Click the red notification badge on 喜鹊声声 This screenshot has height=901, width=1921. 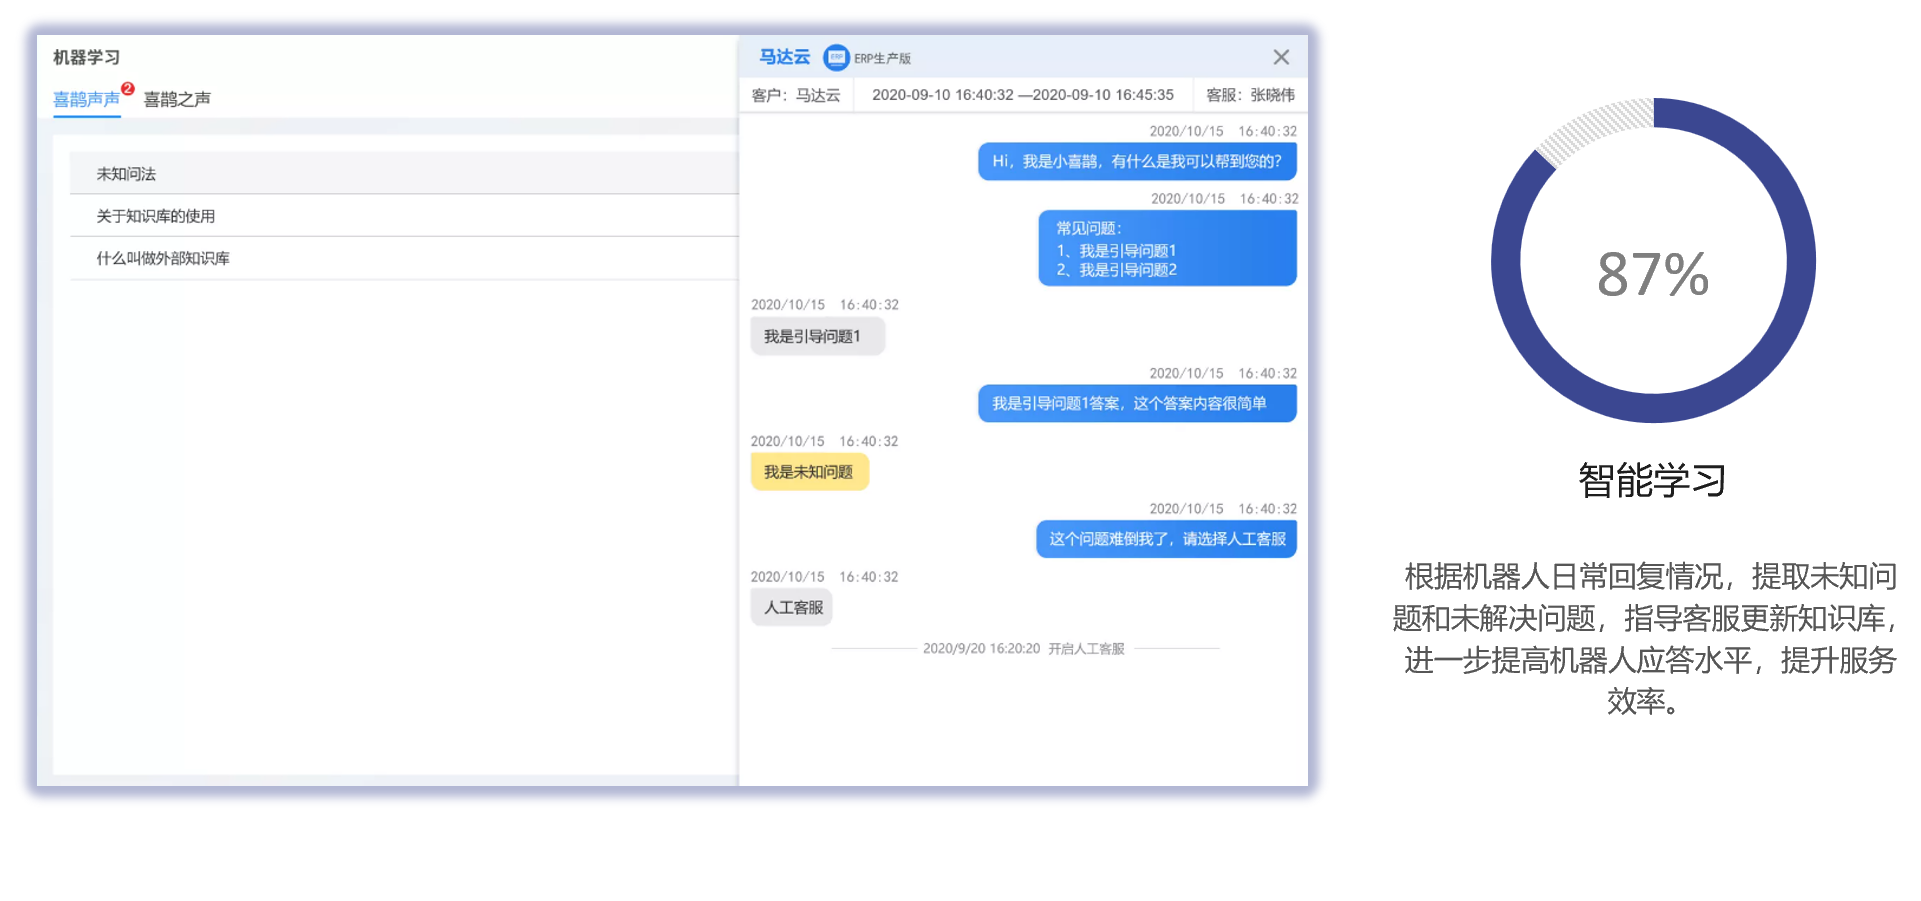tap(128, 89)
